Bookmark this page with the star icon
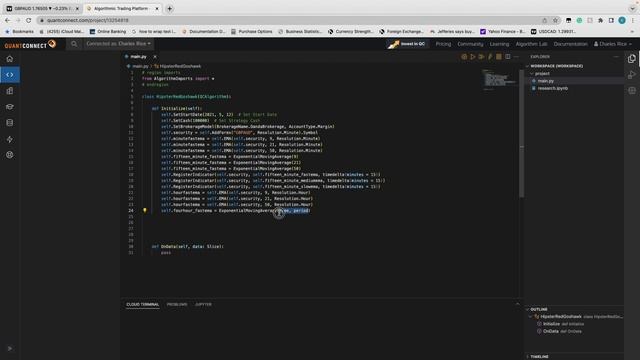640x360 pixels. pyautogui.click(x=555, y=20)
